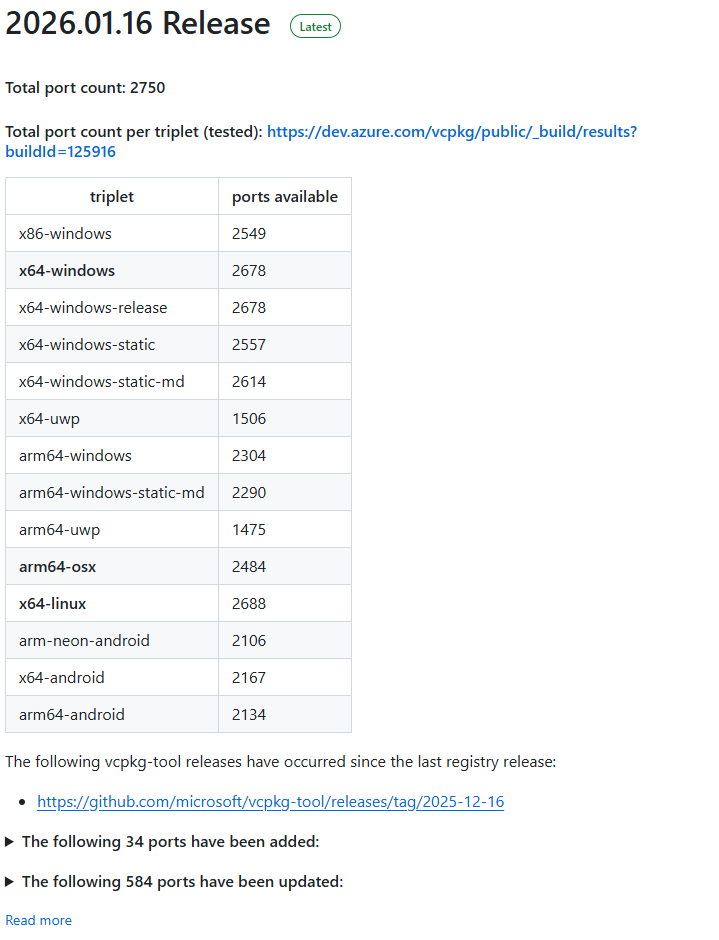Expand the 34 ports added section
This screenshot has width=719, height=940.
170,842
